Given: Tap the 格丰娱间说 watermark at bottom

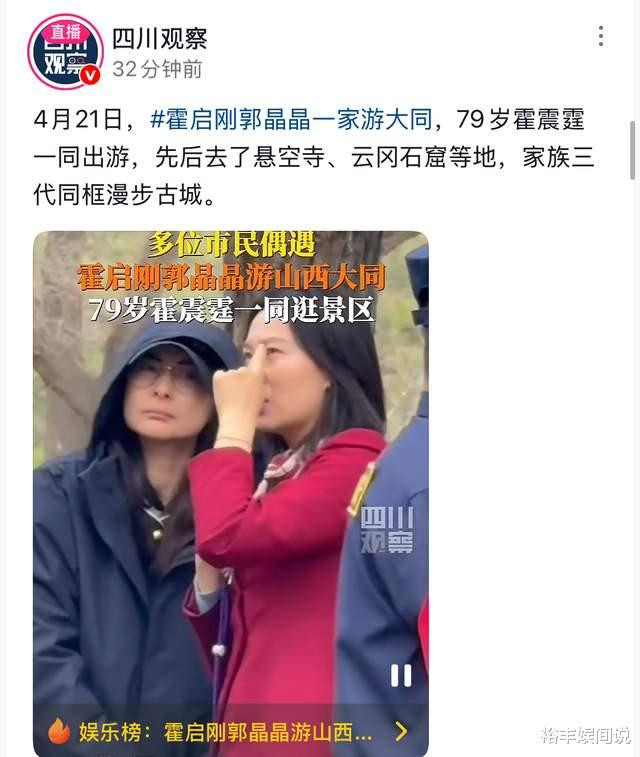Looking at the screenshot, I should pos(585,735).
